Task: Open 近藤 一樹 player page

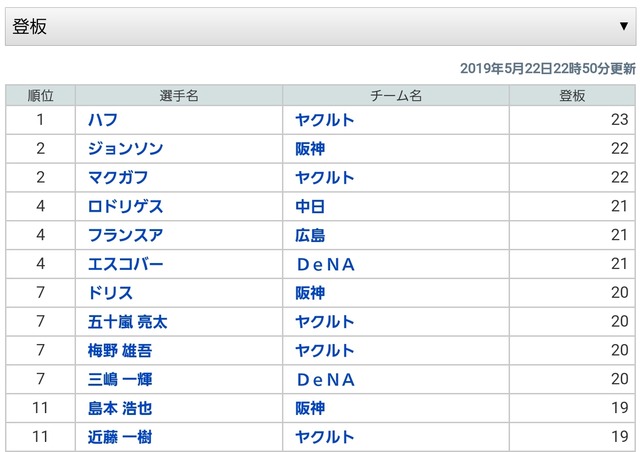Action: pyautogui.click(x=120, y=437)
